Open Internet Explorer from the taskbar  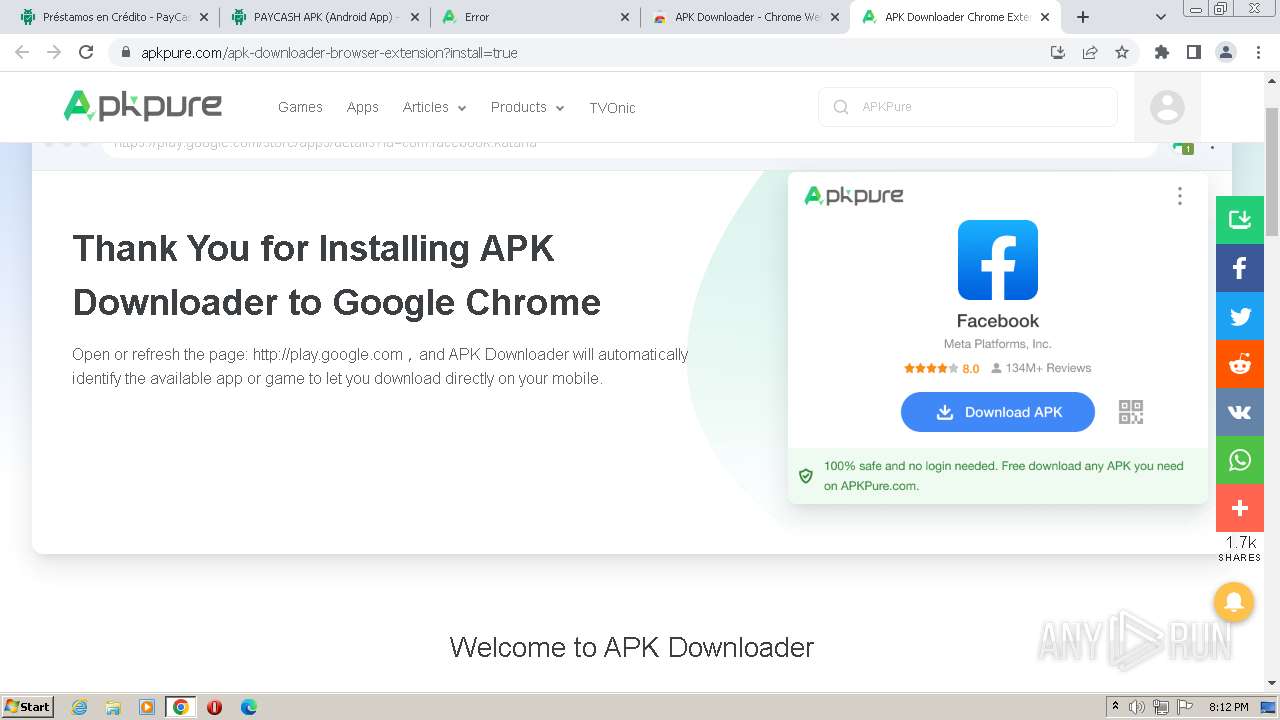pyautogui.click(x=79, y=707)
